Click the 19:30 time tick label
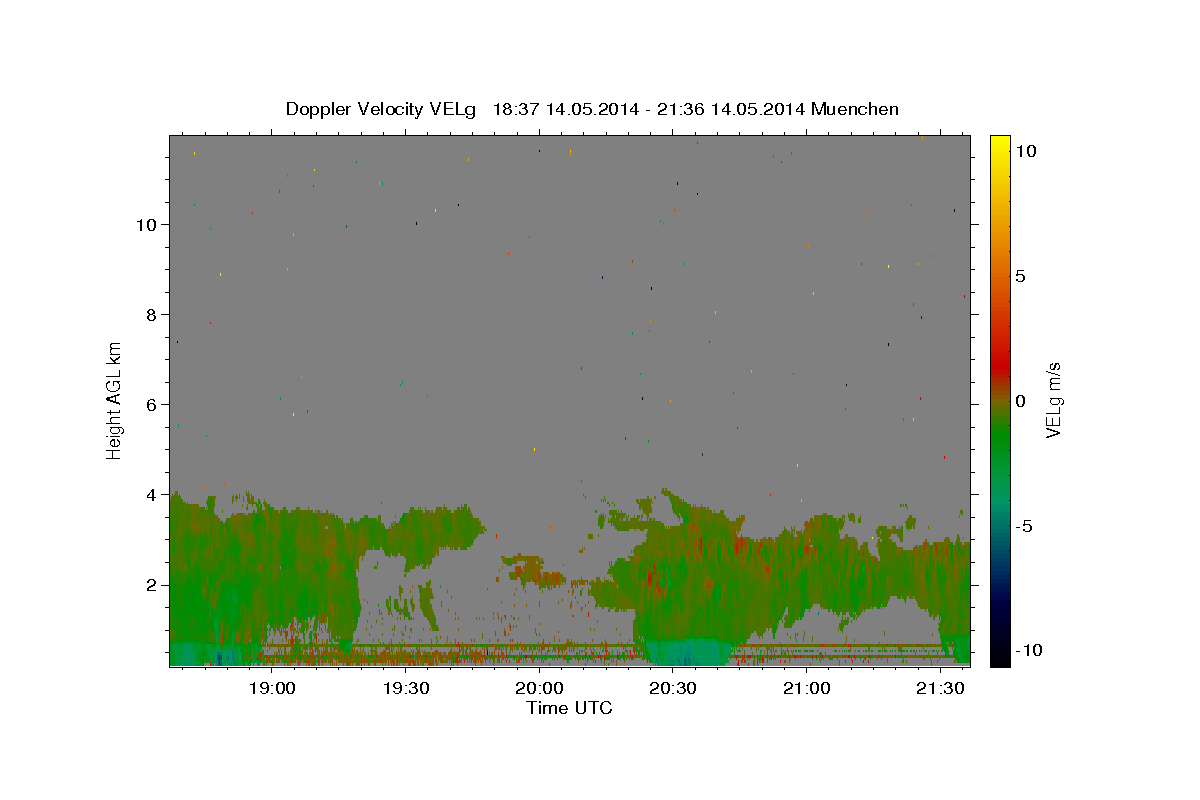This screenshot has width=1200, height=800. [x=405, y=688]
